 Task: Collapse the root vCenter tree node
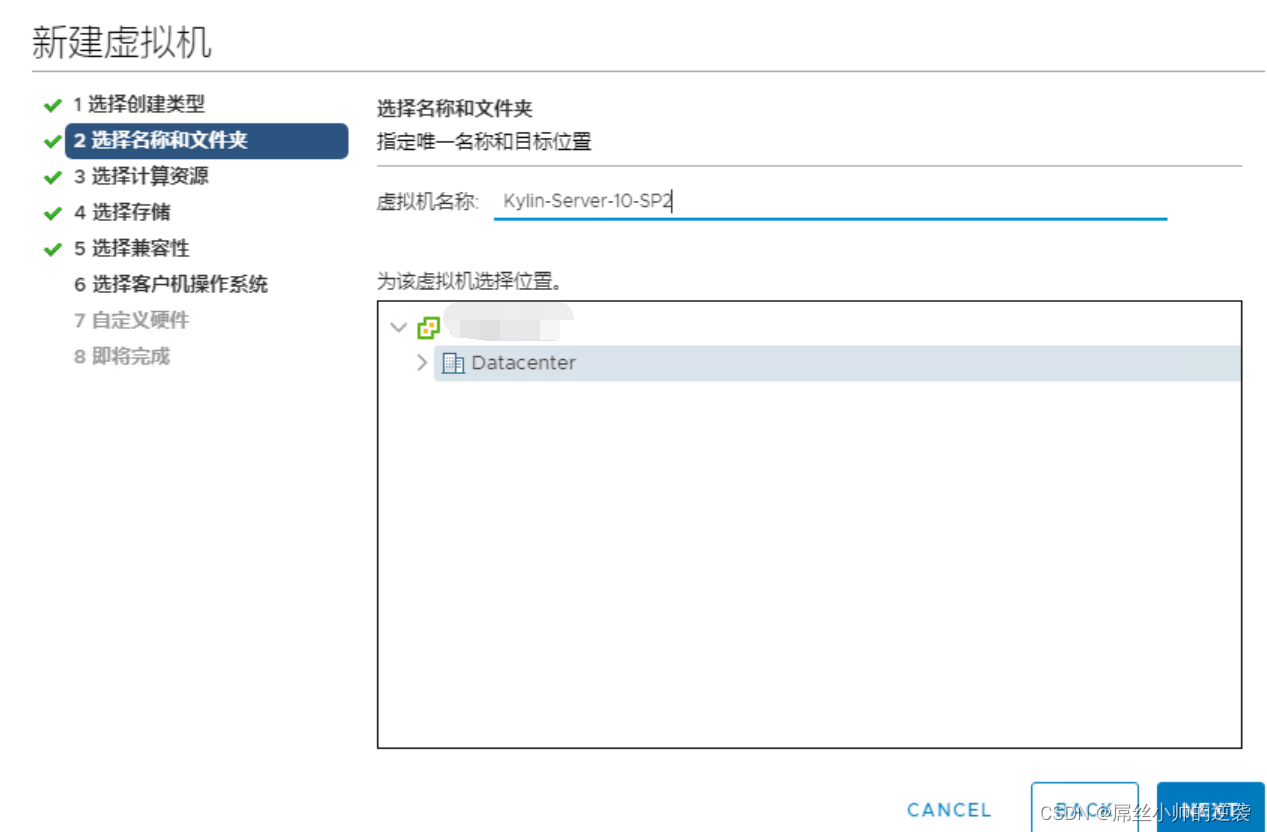(401, 328)
